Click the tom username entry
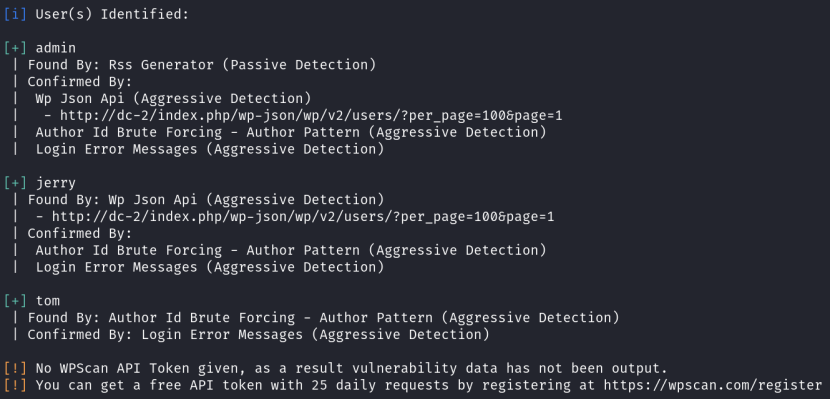 (x=48, y=301)
